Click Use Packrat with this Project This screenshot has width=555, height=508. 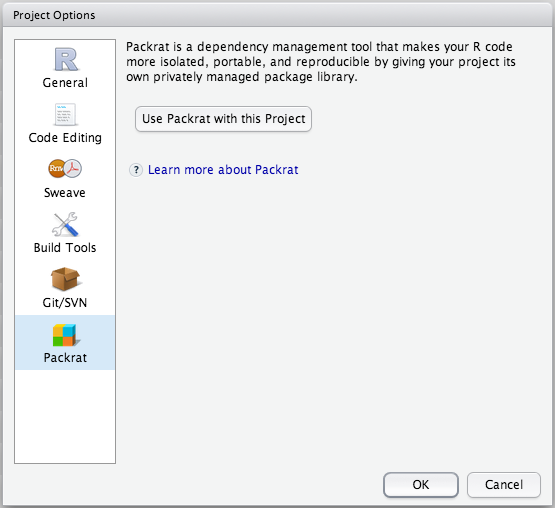click(223, 119)
